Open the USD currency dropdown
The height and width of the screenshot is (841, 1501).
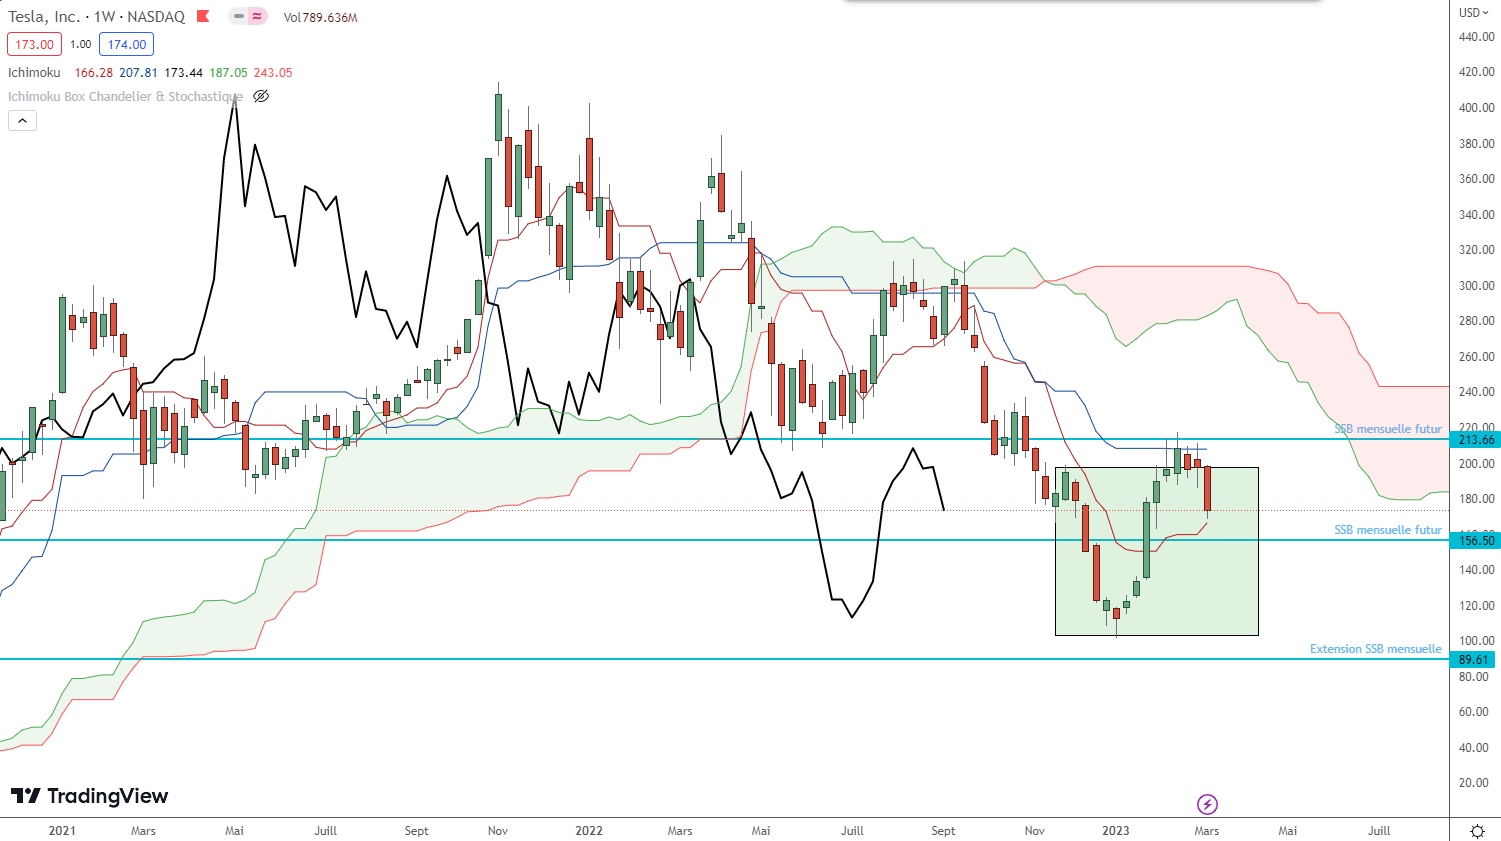1475,13
